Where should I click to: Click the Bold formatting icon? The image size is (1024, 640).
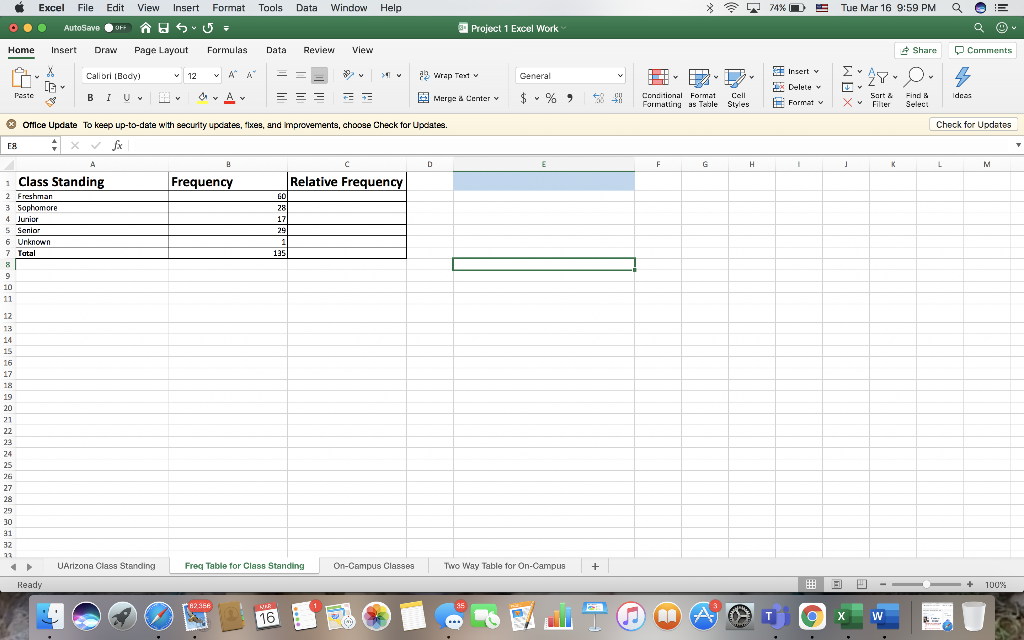(90, 97)
